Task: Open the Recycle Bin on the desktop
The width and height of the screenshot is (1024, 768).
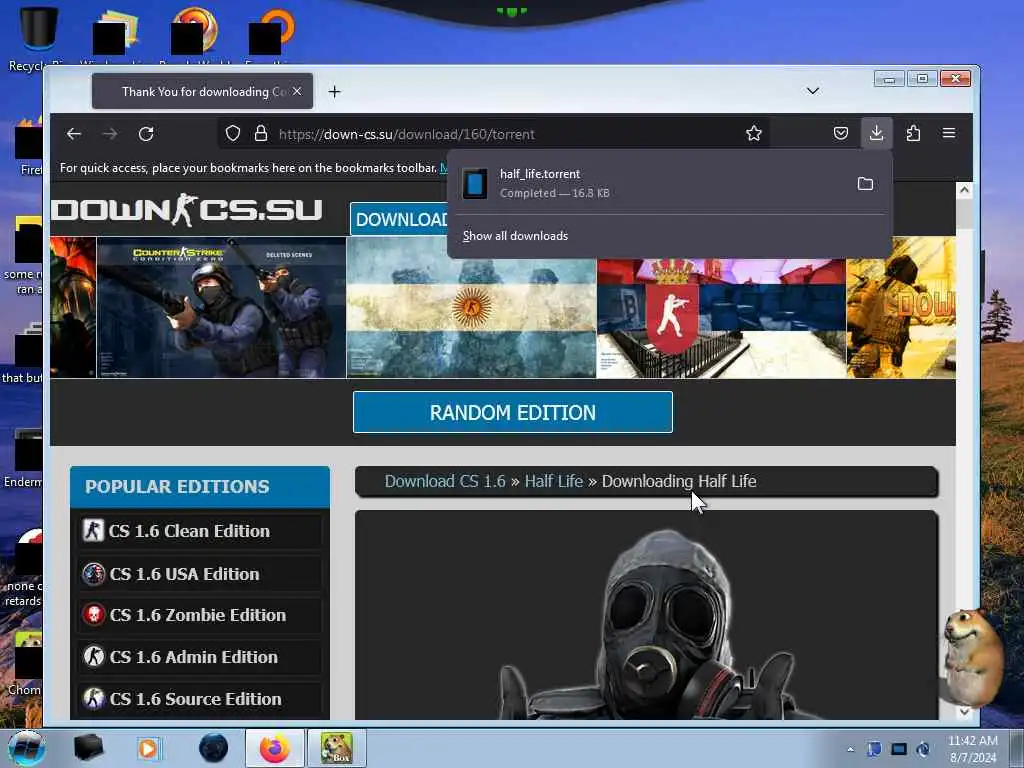Action: pyautogui.click(x=39, y=38)
